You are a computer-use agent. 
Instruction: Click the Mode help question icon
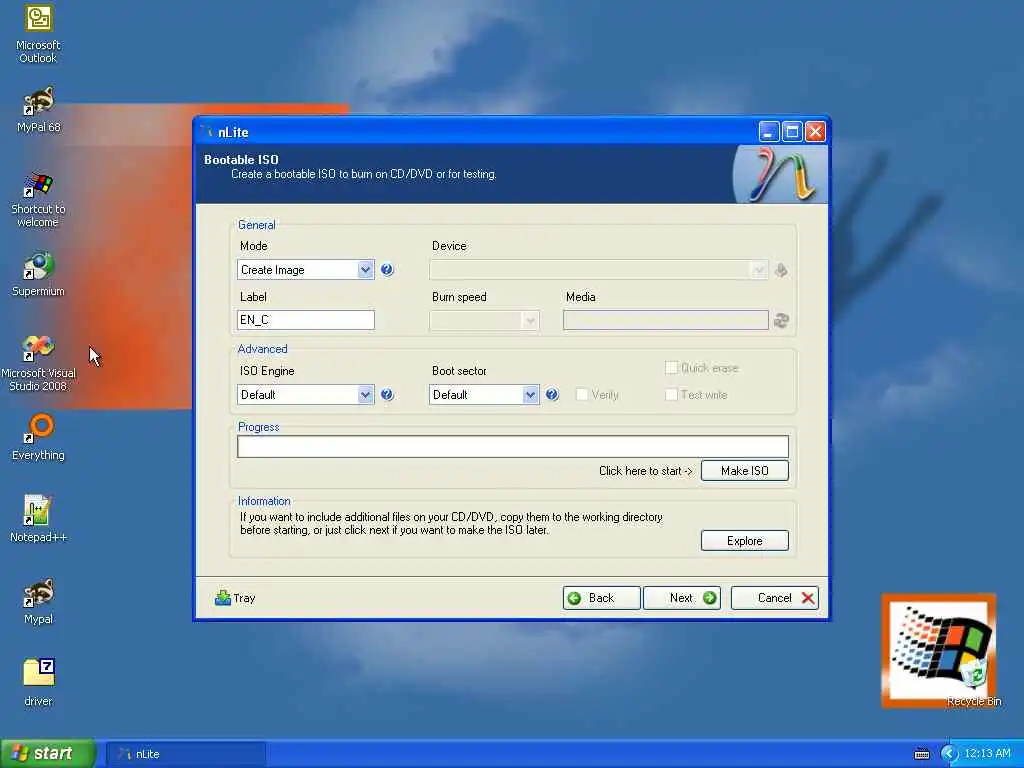pyautogui.click(x=387, y=270)
